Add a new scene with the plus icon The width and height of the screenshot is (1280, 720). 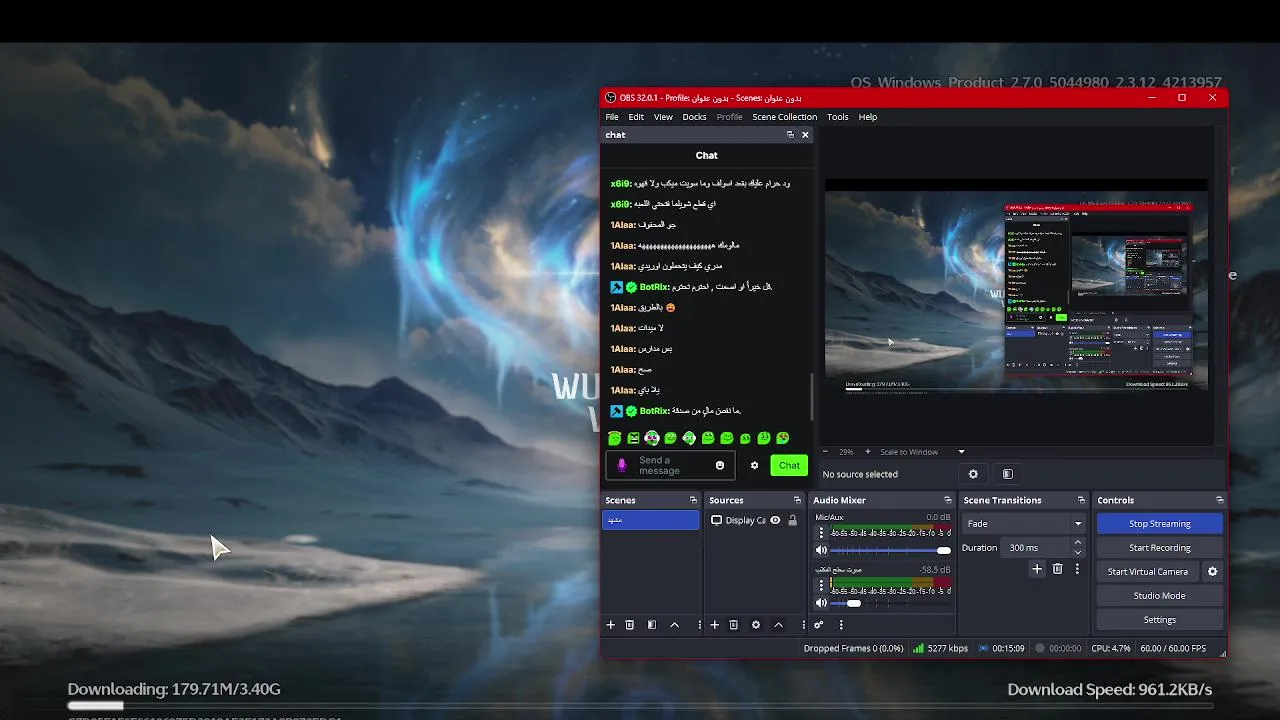[610, 625]
